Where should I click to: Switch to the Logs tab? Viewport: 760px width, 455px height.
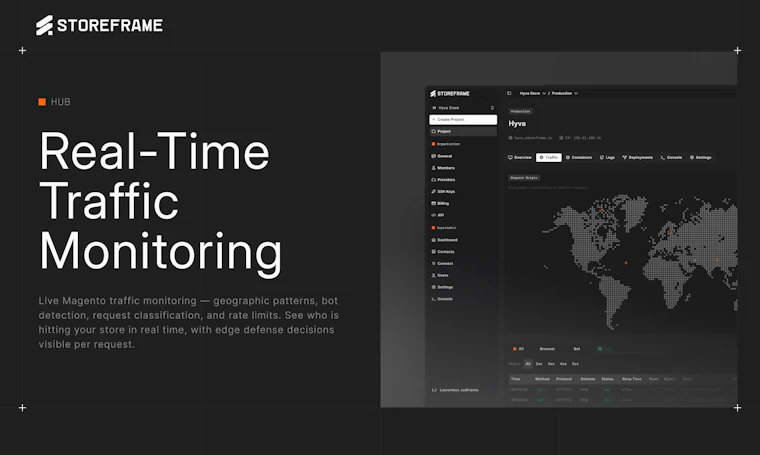tap(607, 157)
